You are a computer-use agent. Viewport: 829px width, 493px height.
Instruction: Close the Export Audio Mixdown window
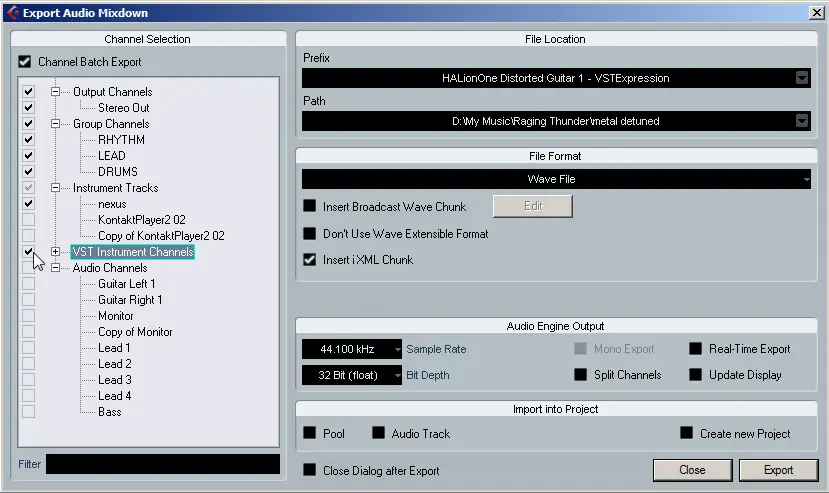tap(815, 12)
